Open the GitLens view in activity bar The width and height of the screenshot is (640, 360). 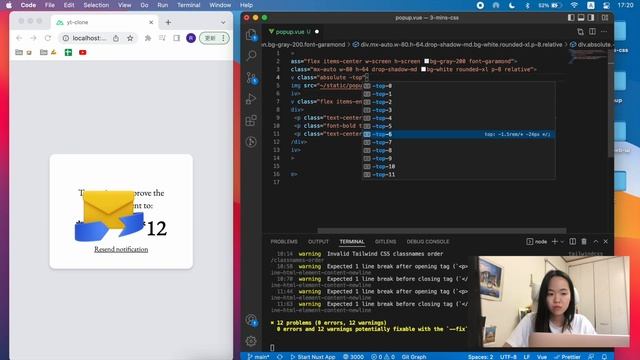click(251, 142)
